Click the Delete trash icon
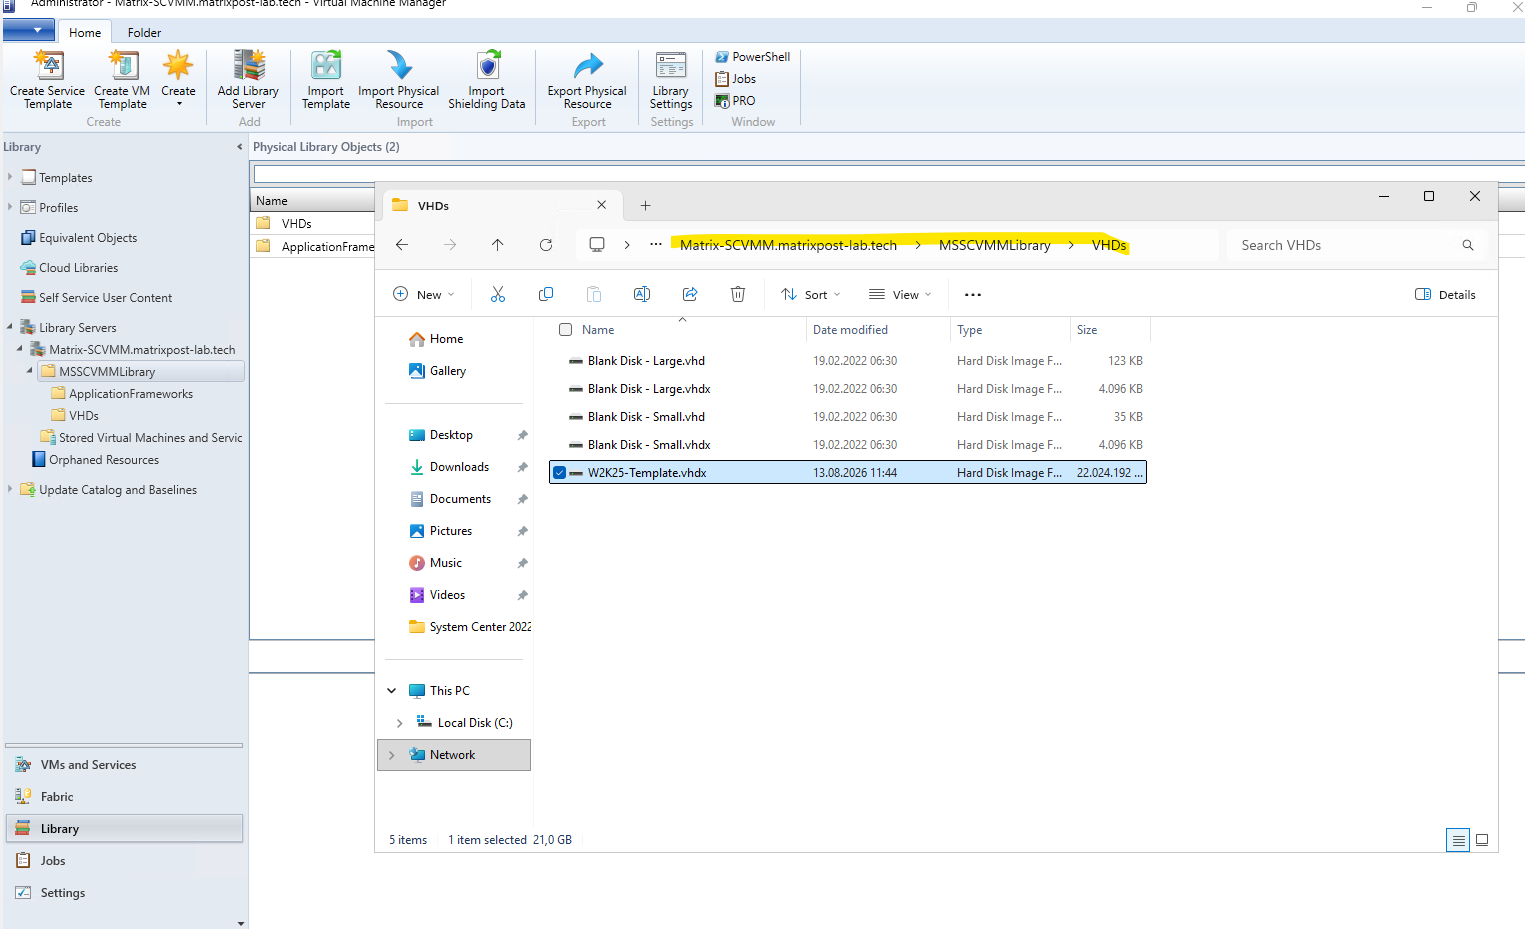Image resolution: width=1525 pixels, height=929 pixels. coord(738,294)
